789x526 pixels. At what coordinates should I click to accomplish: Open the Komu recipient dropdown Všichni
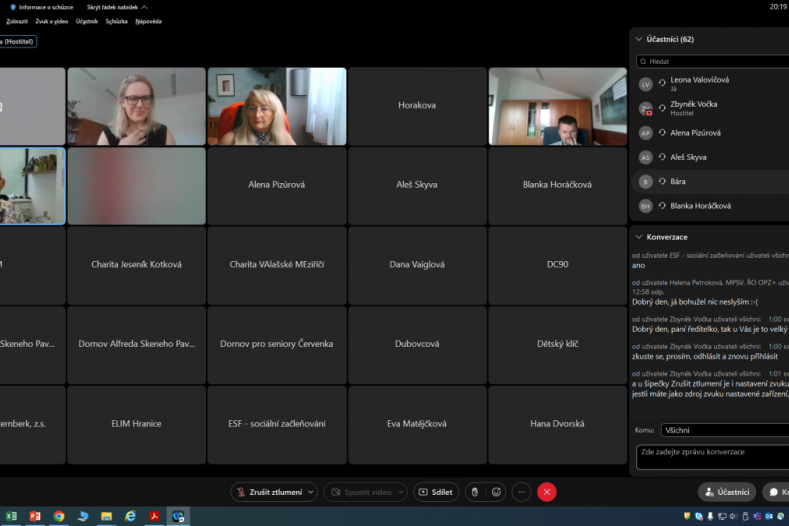click(725, 430)
